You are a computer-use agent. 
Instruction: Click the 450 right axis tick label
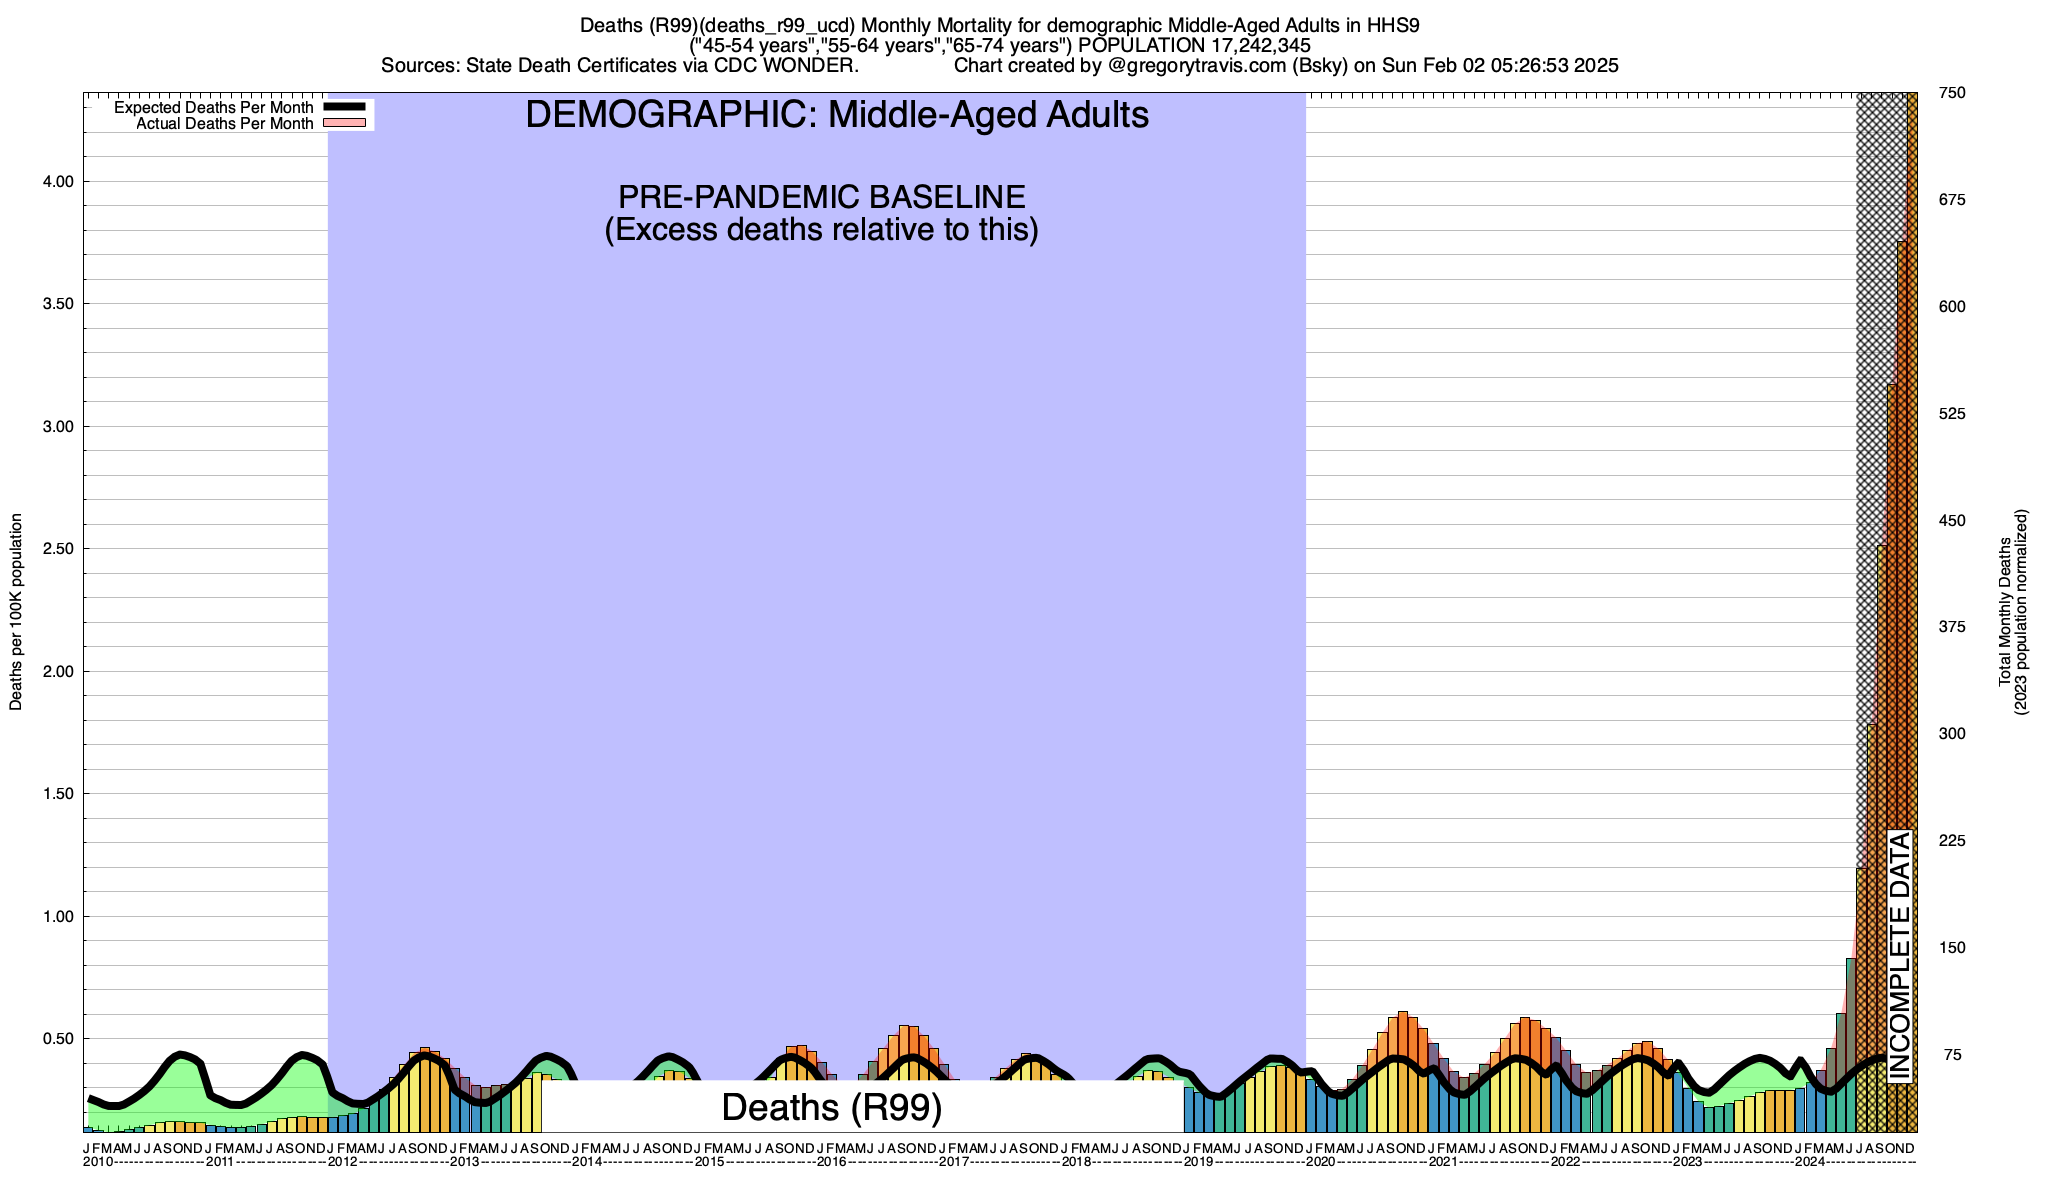coord(1953,521)
